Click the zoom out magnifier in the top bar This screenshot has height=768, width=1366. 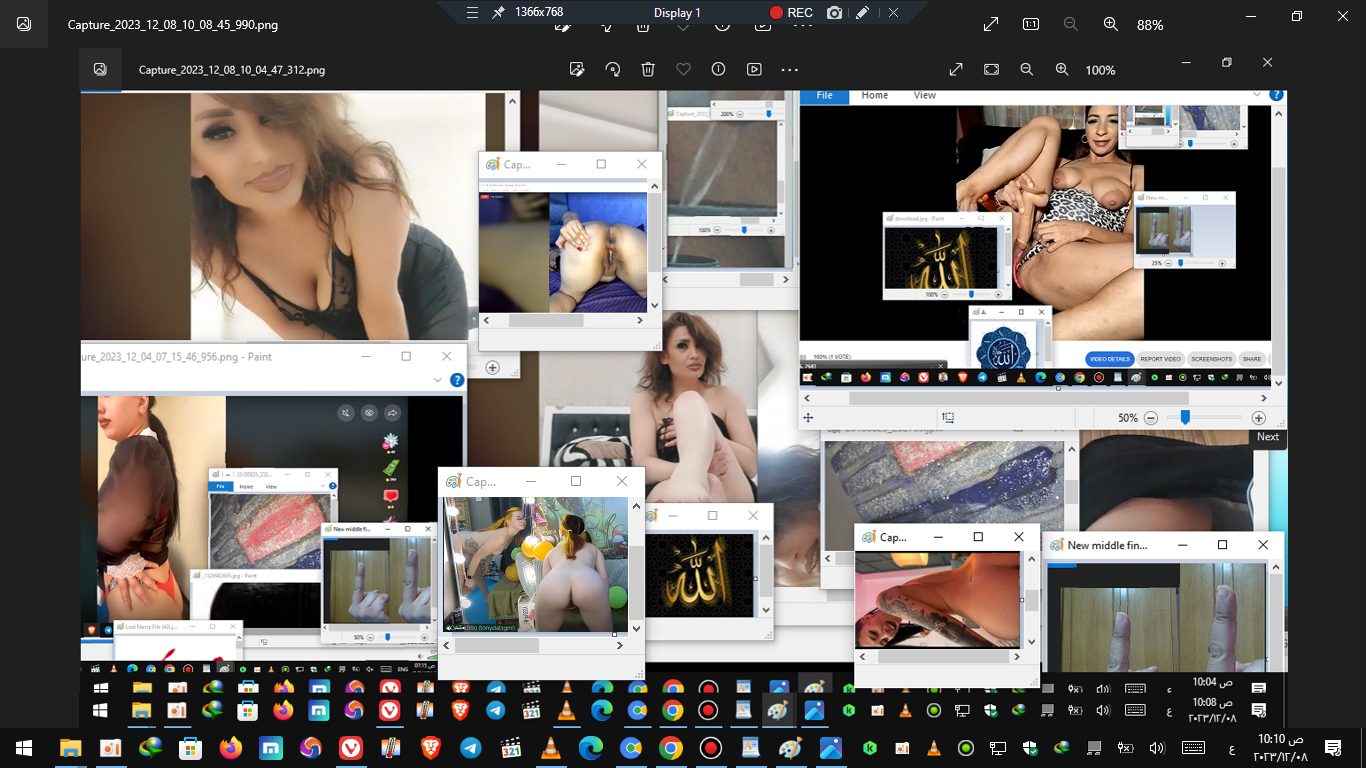[1070, 24]
